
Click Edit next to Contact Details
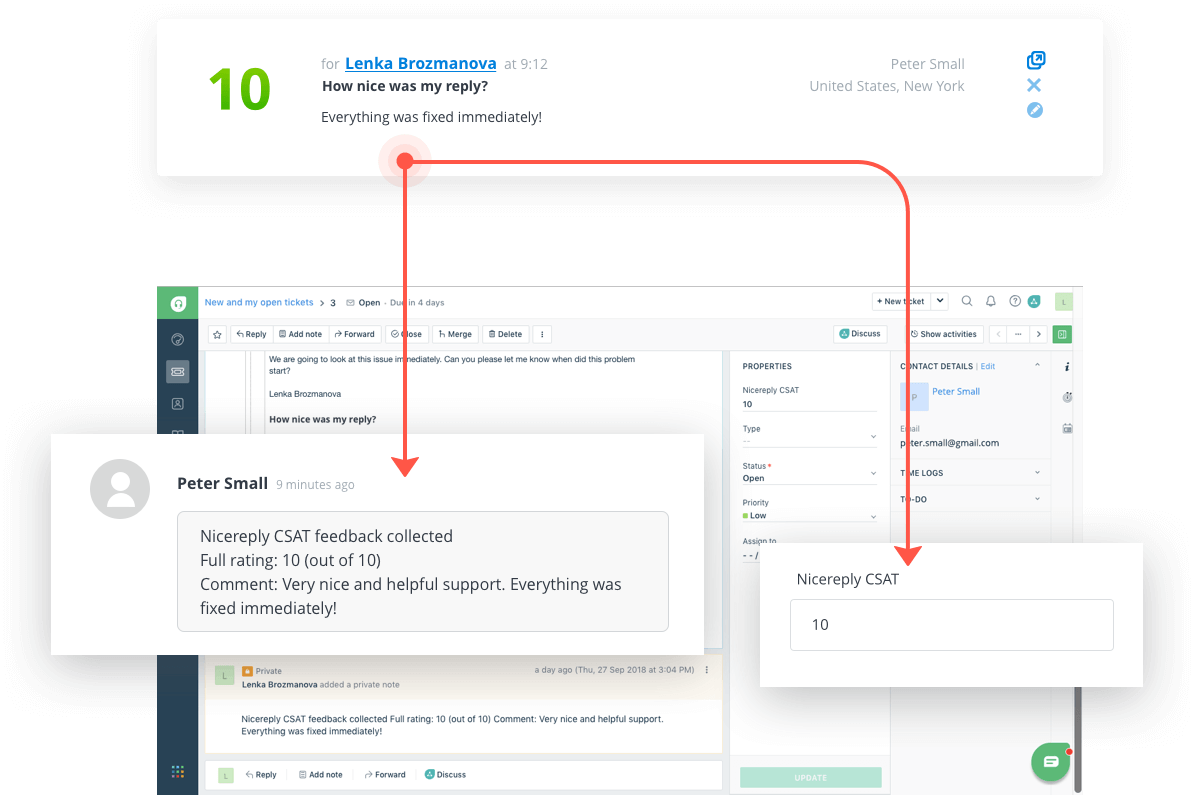(988, 366)
